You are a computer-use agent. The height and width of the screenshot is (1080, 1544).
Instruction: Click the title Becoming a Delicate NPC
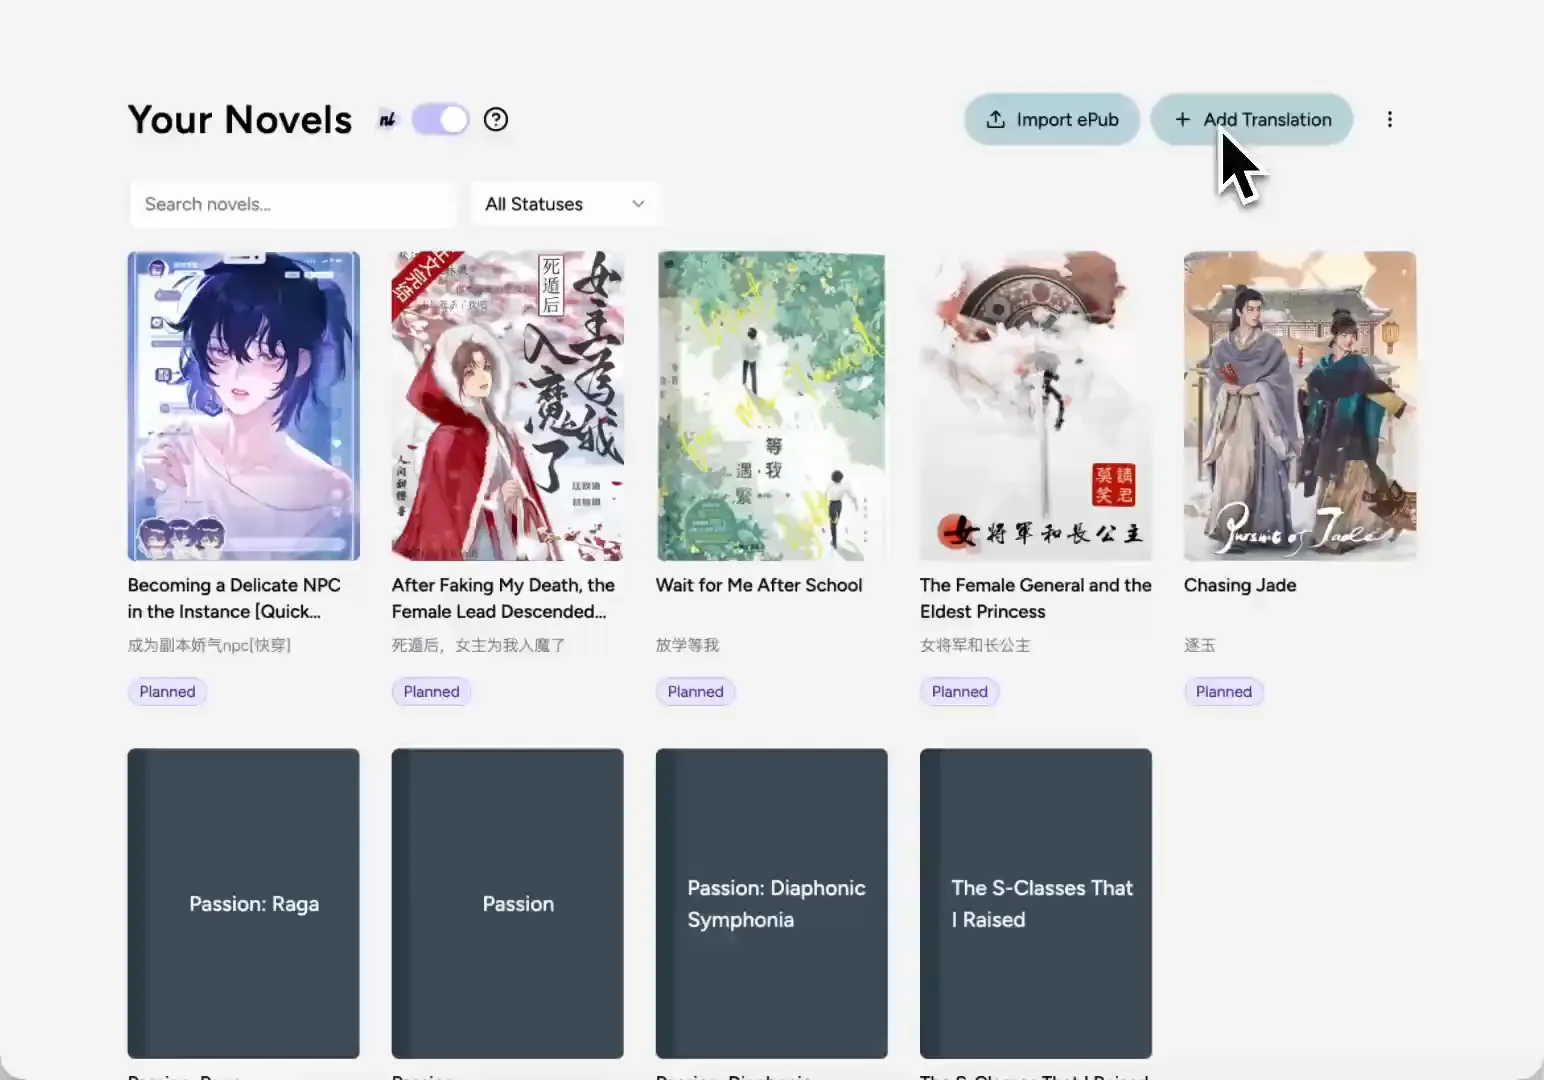click(234, 598)
